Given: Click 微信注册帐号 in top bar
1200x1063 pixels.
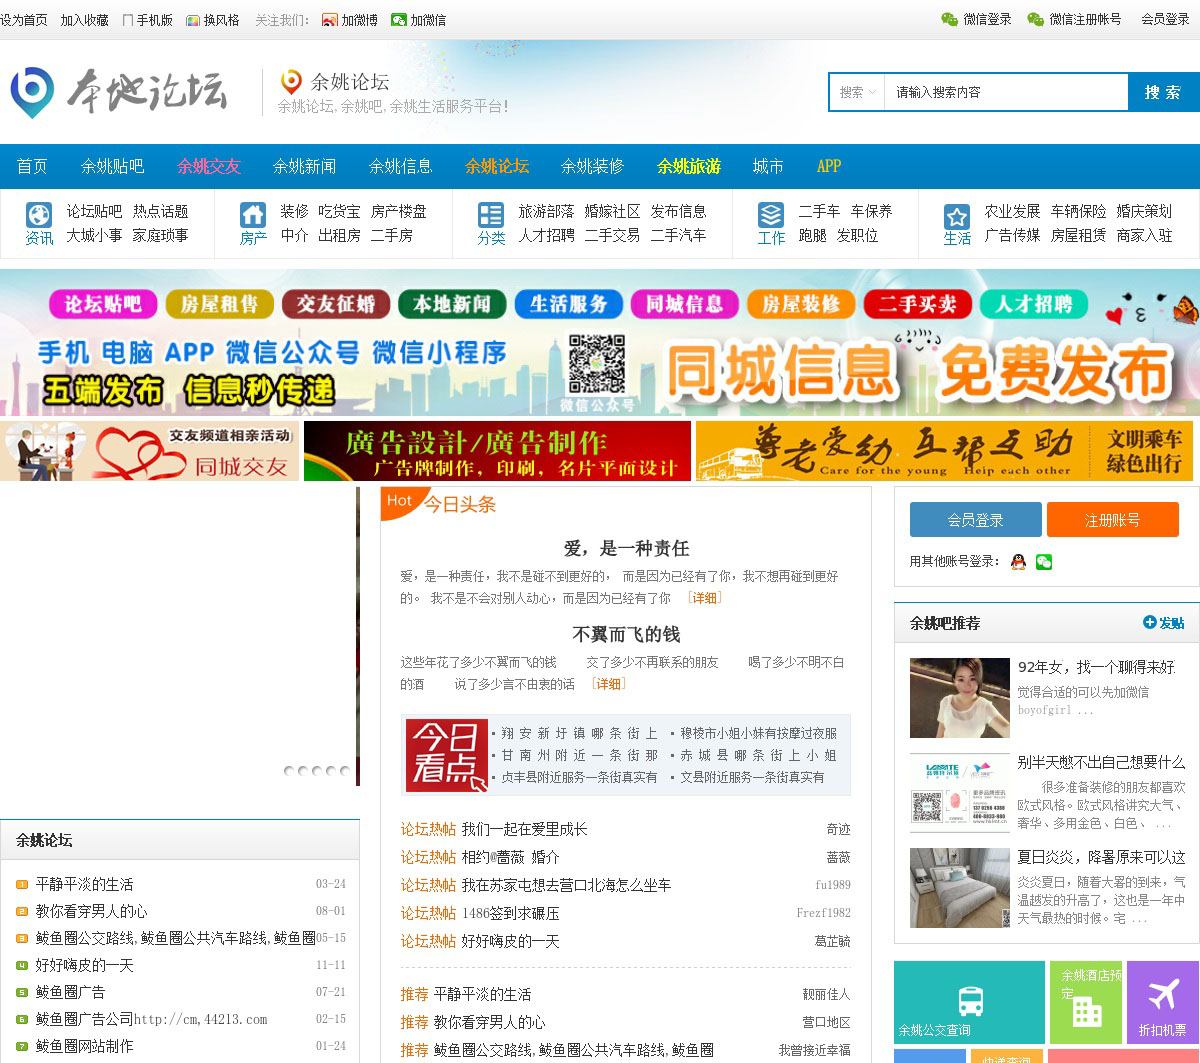Looking at the screenshot, I should tap(1074, 19).
